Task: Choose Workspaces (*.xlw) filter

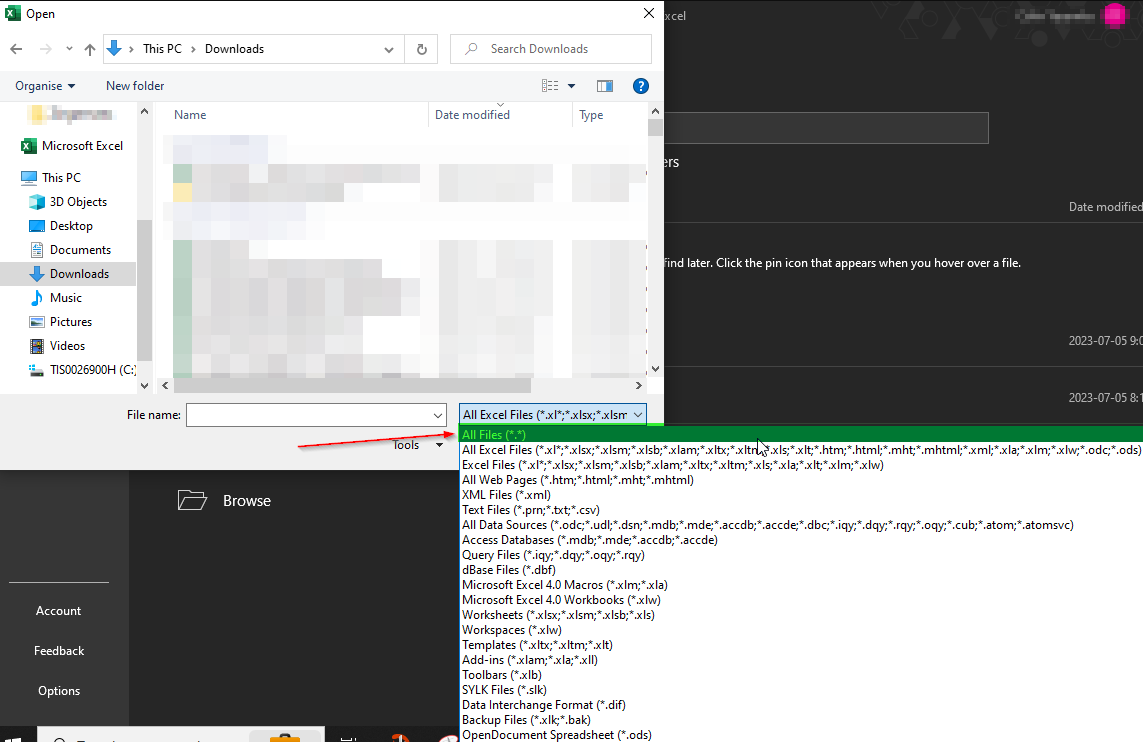Action: coord(801,630)
